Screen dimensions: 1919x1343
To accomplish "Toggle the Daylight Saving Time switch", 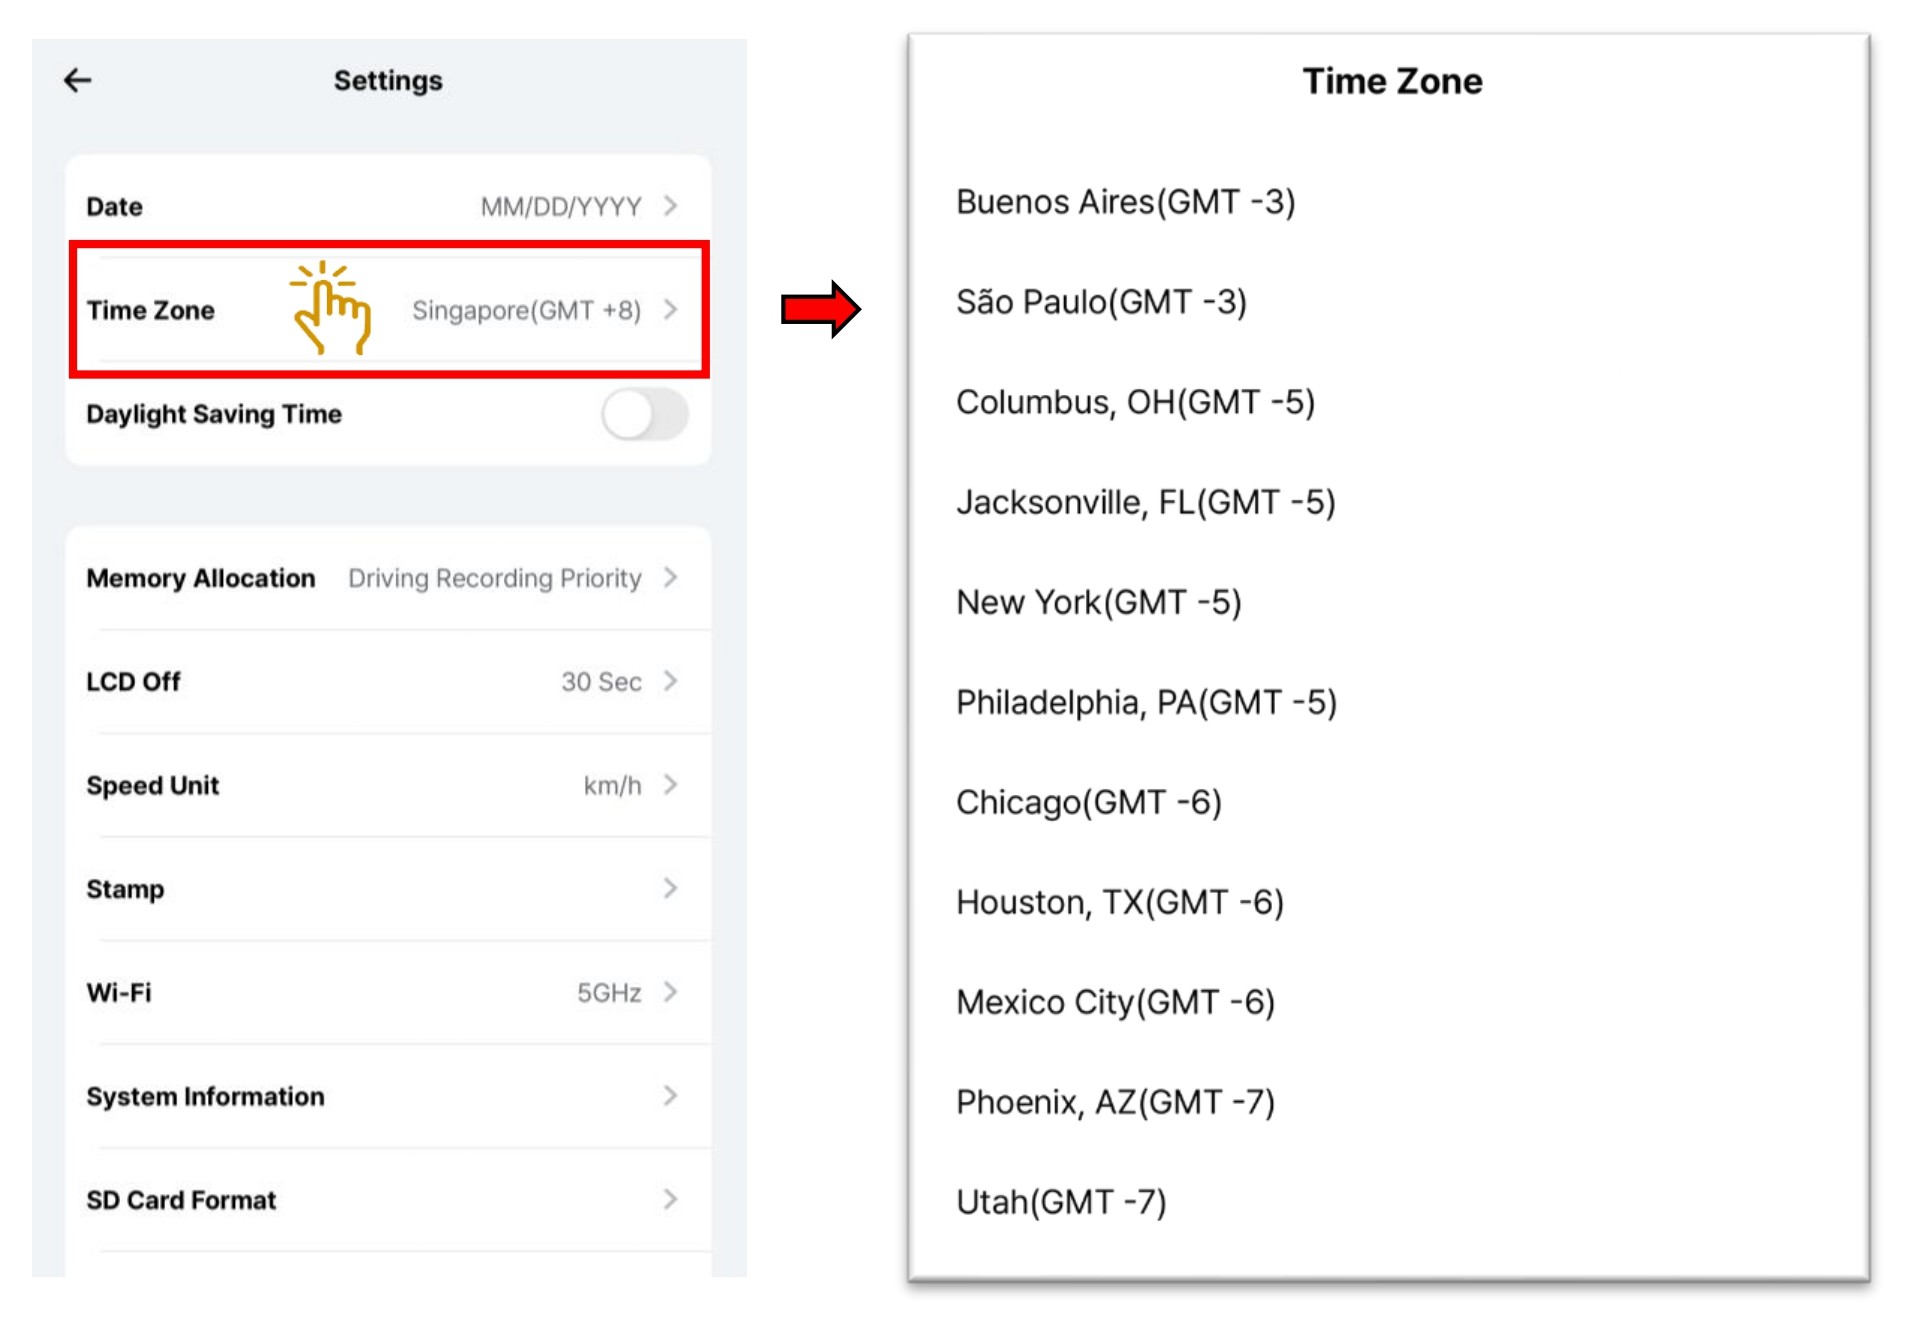I will [645, 414].
